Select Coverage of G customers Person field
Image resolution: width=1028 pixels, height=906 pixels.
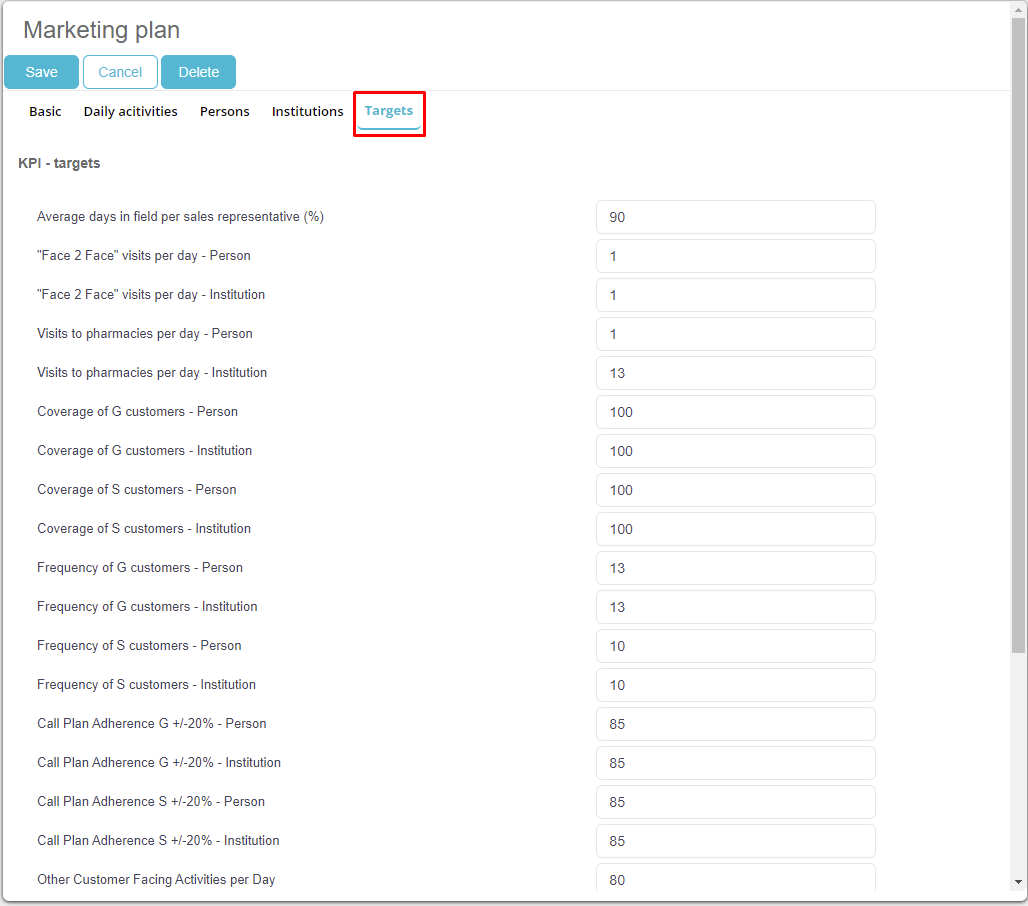coord(735,412)
